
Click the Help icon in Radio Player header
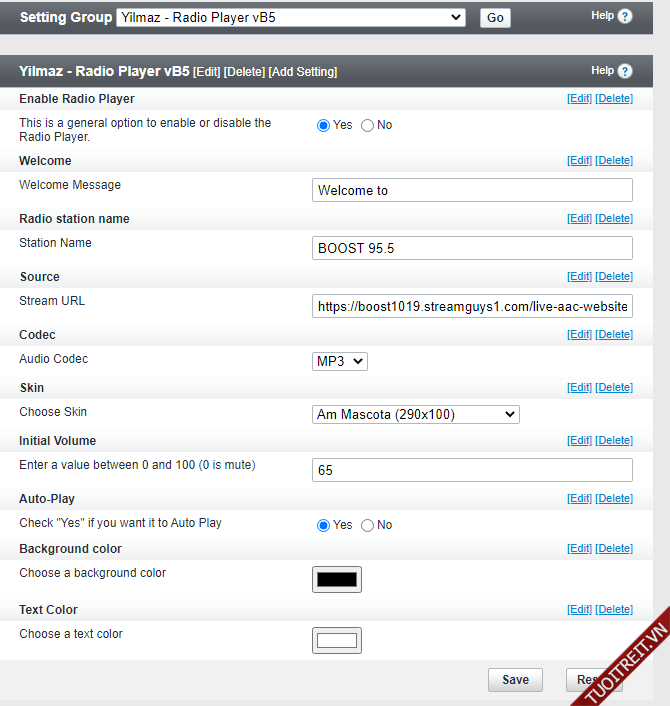click(625, 71)
